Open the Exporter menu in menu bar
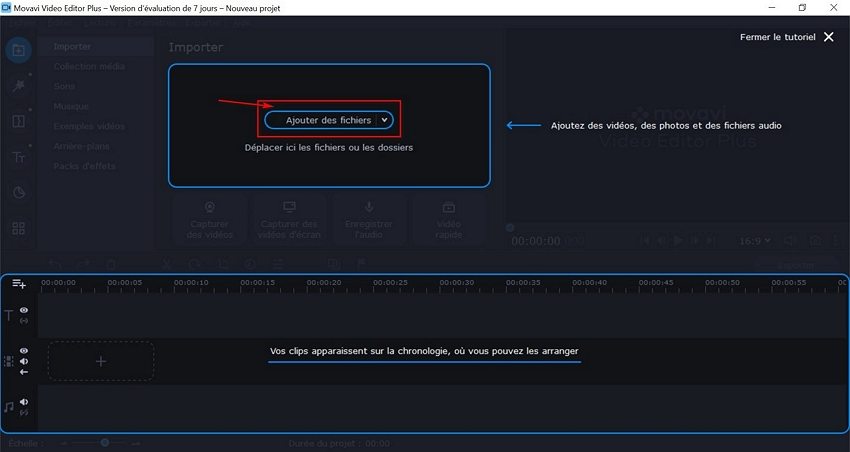Viewport: 850px width, 452px height. point(203,23)
